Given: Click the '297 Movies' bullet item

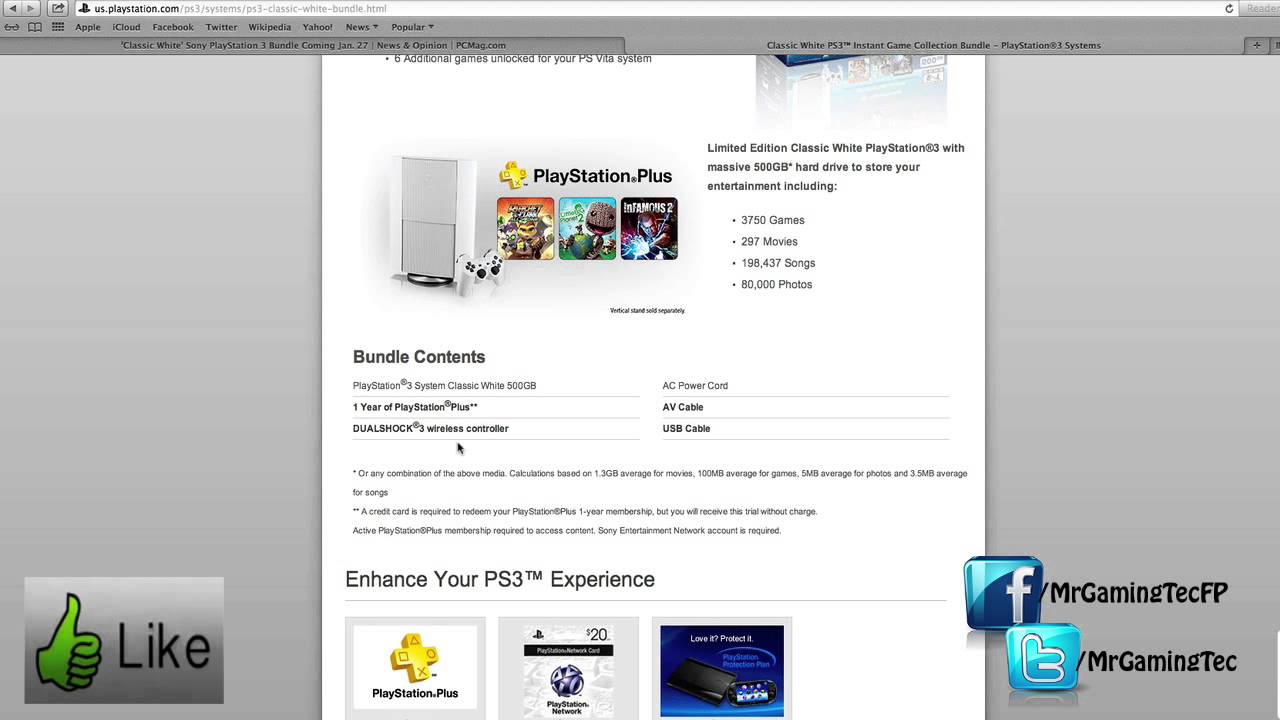Looking at the screenshot, I should [769, 241].
